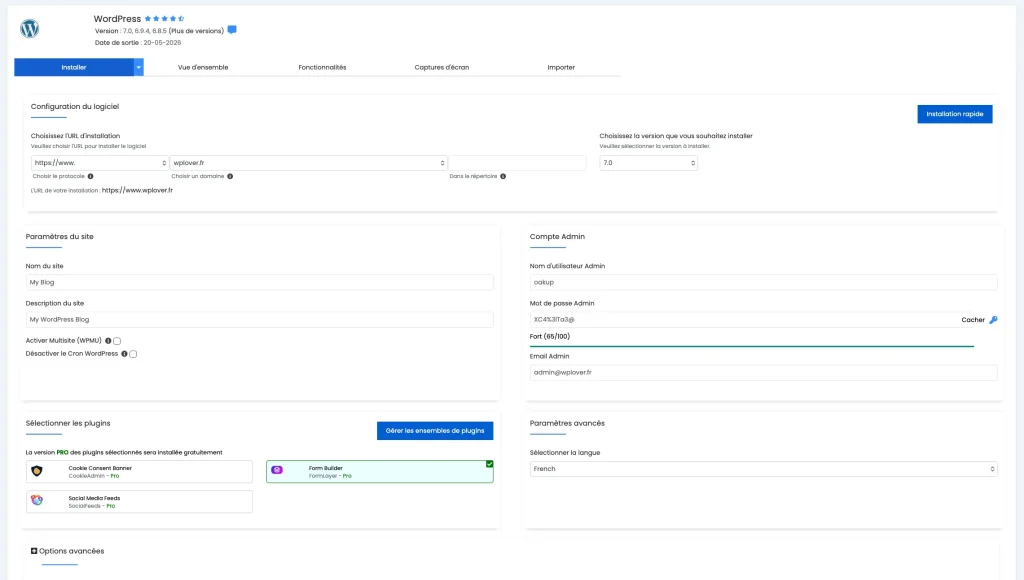1024x580 pixels.
Task: Click the Nom d'utilisateur Admin field
Action: pyautogui.click(x=763, y=283)
